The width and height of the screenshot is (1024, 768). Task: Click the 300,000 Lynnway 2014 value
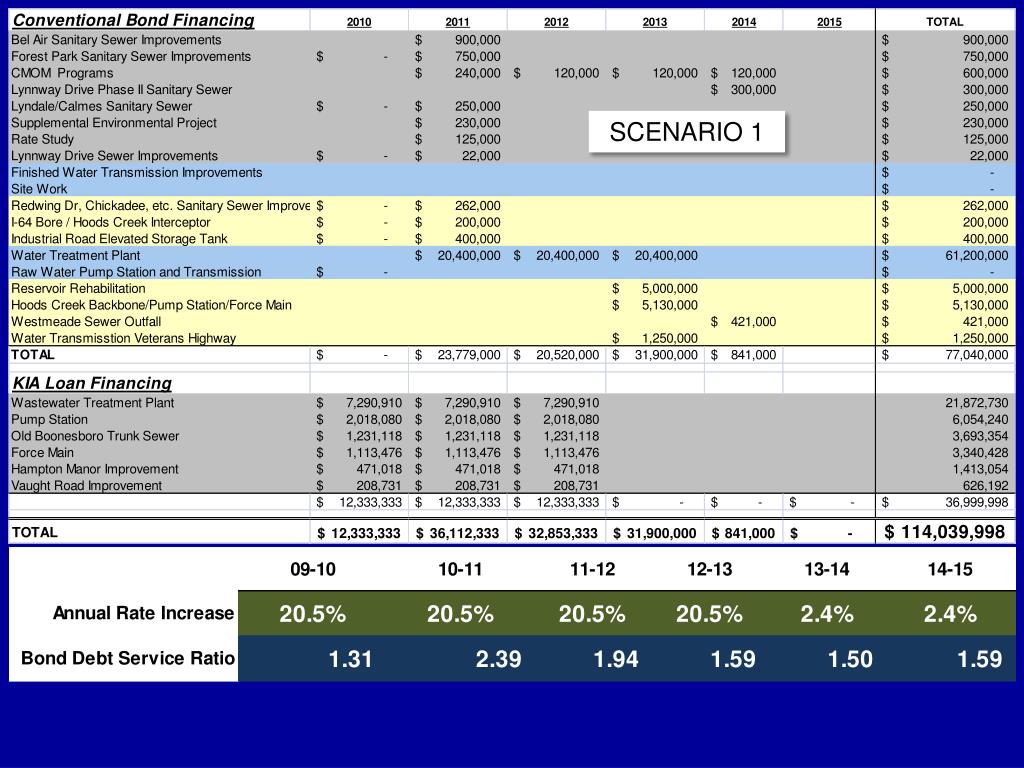(754, 89)
